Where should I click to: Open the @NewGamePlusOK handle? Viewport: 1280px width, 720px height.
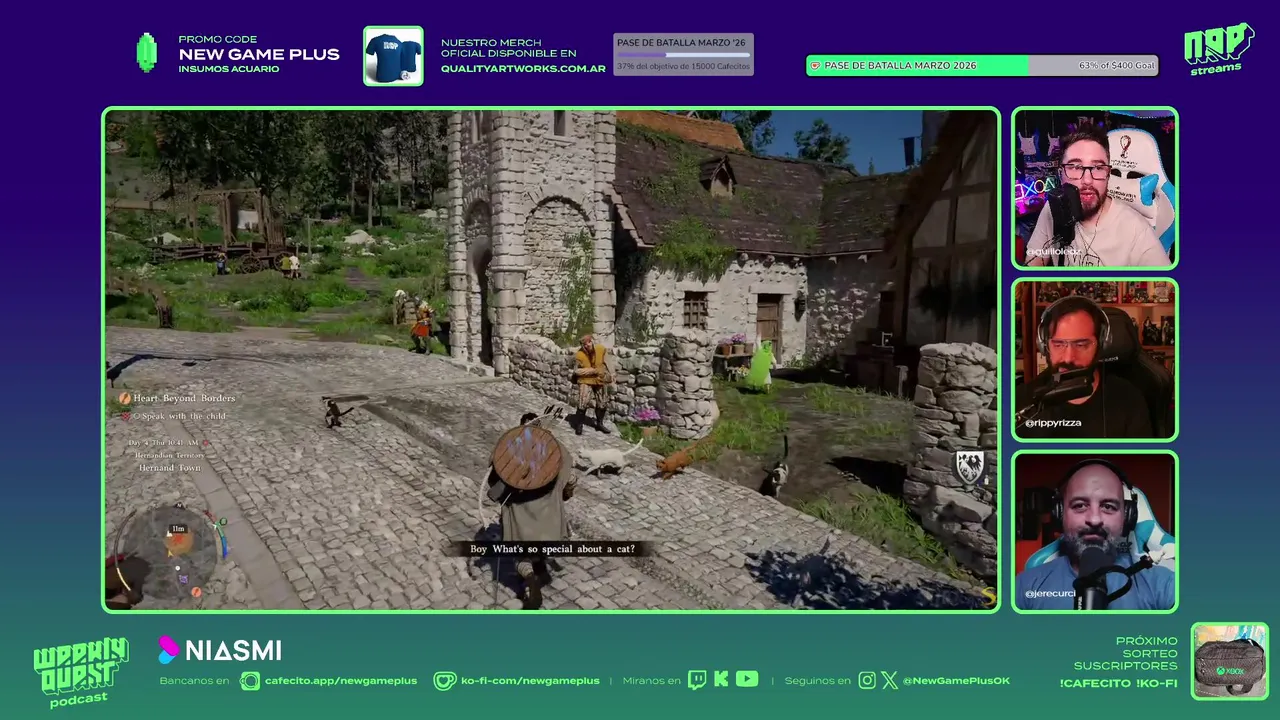(x=956, y=681)
